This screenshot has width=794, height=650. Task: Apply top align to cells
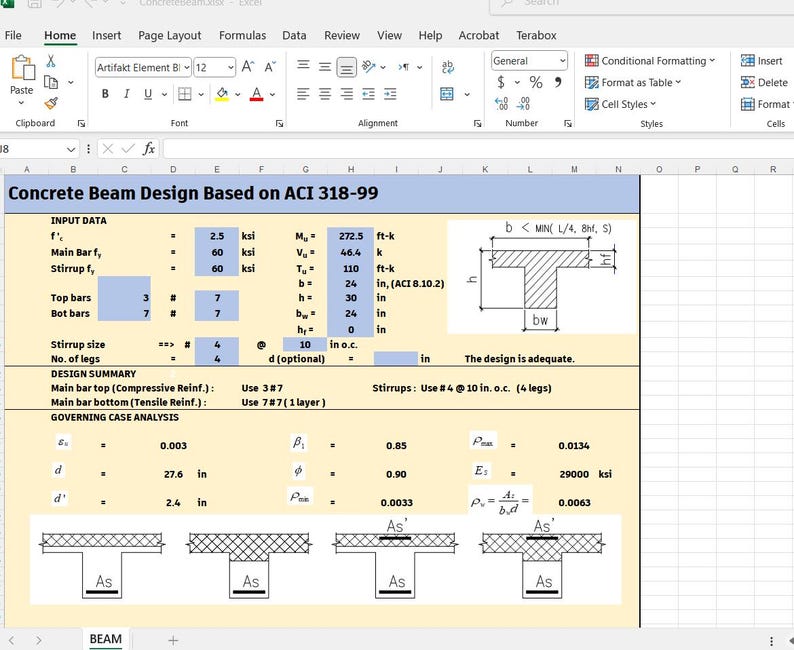tap(303, 66)
